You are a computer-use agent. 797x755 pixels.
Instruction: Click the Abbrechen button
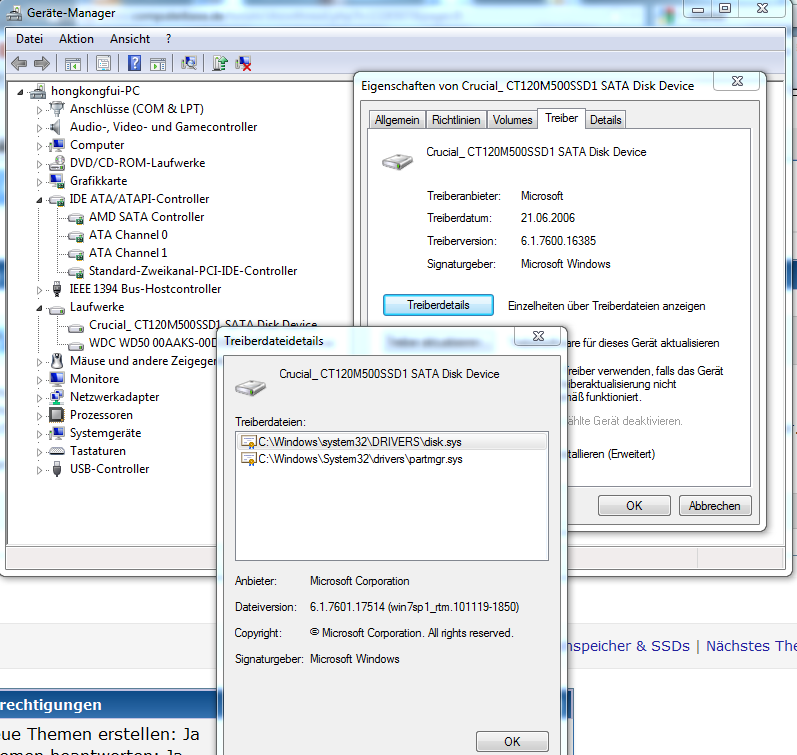click(x=715, y=506)
